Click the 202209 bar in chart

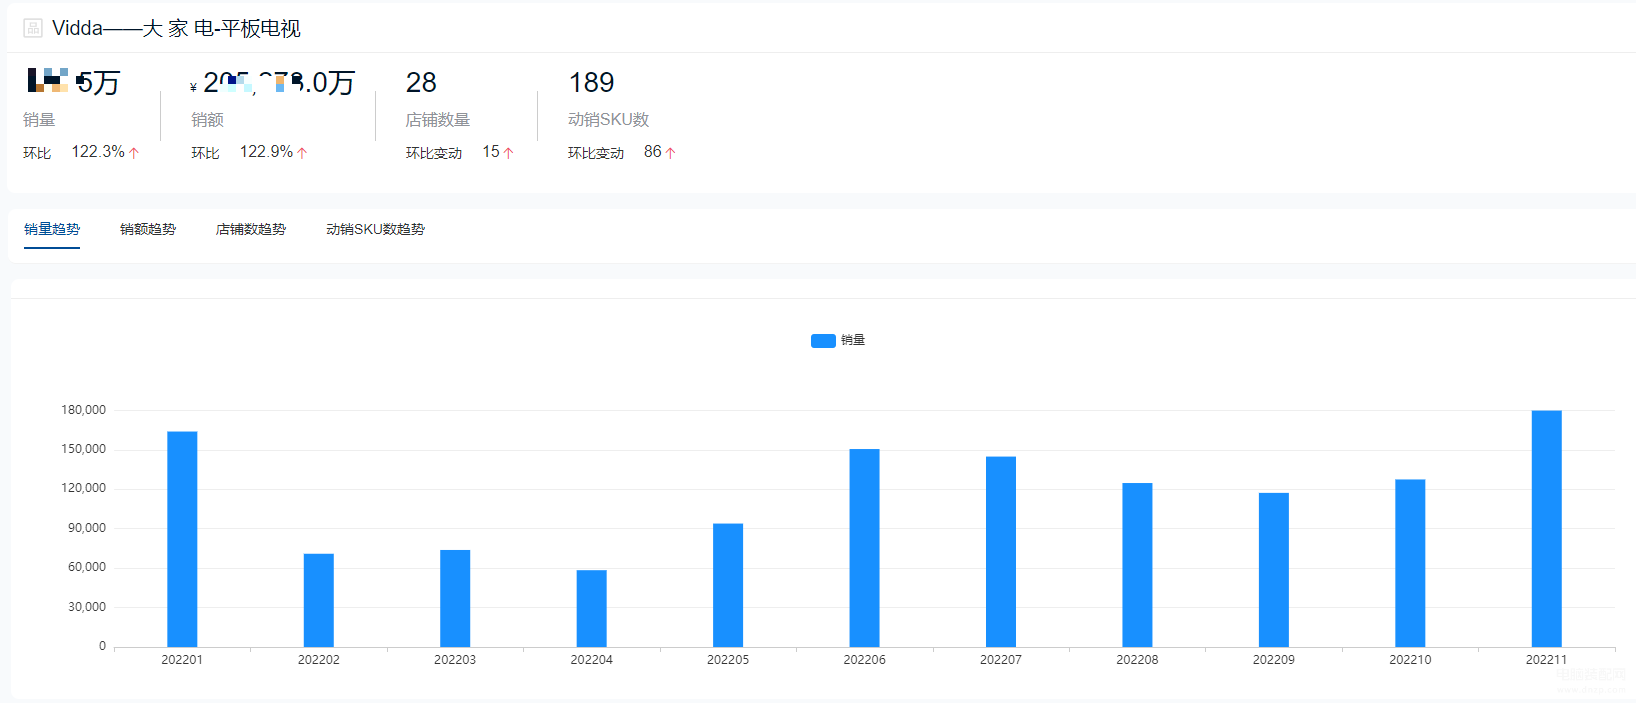(1273, 570)
